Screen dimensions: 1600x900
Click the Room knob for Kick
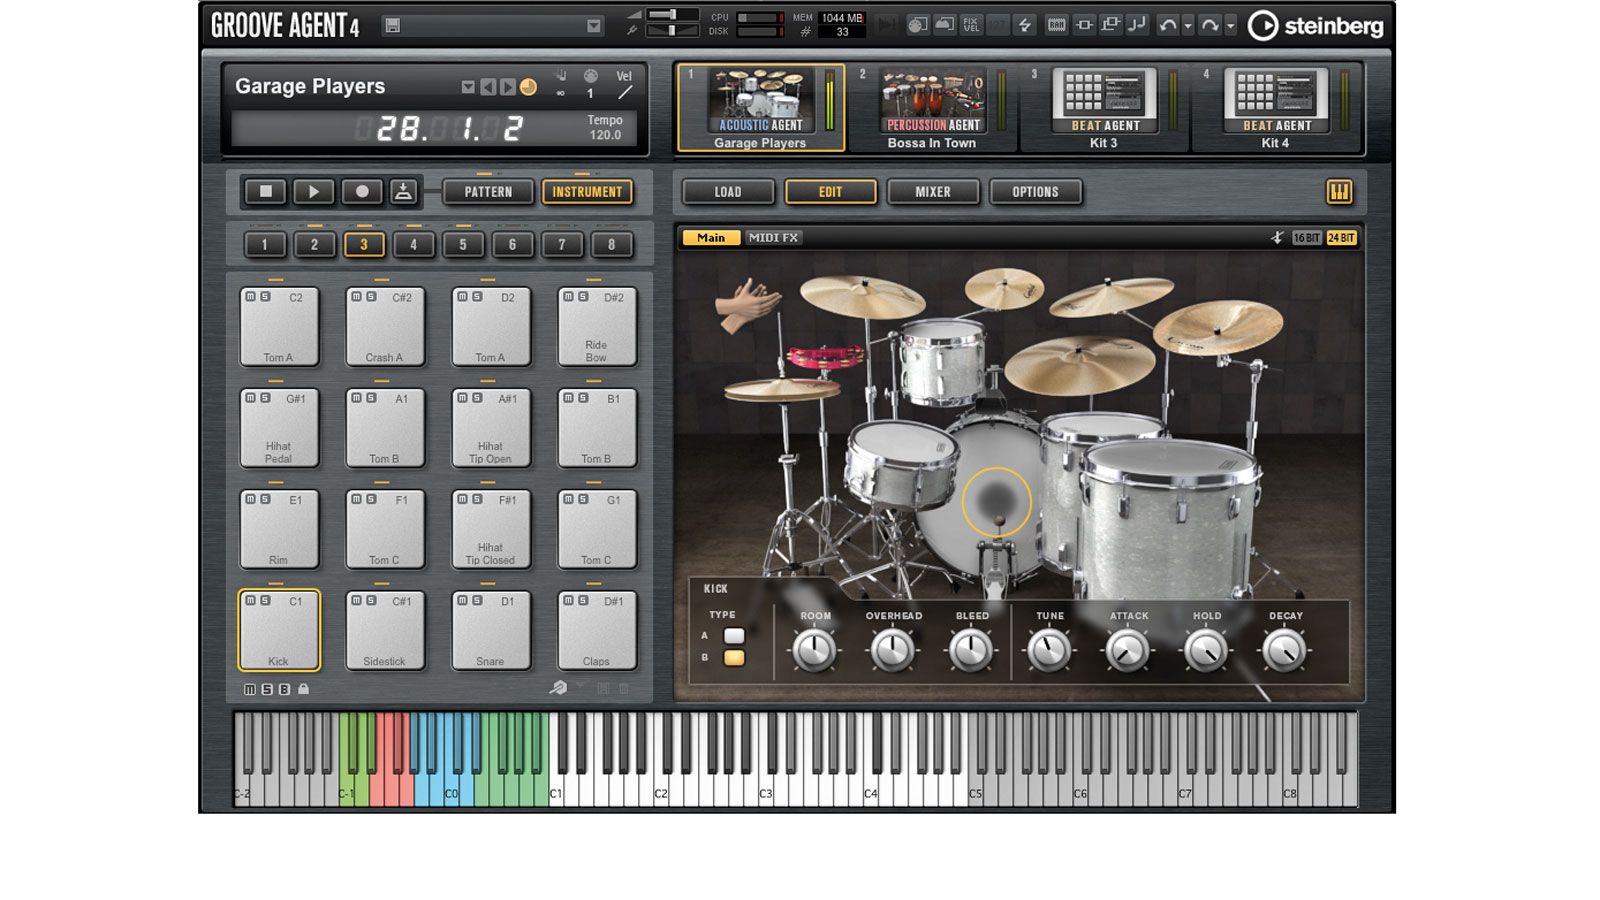click(x=814, y=651)
